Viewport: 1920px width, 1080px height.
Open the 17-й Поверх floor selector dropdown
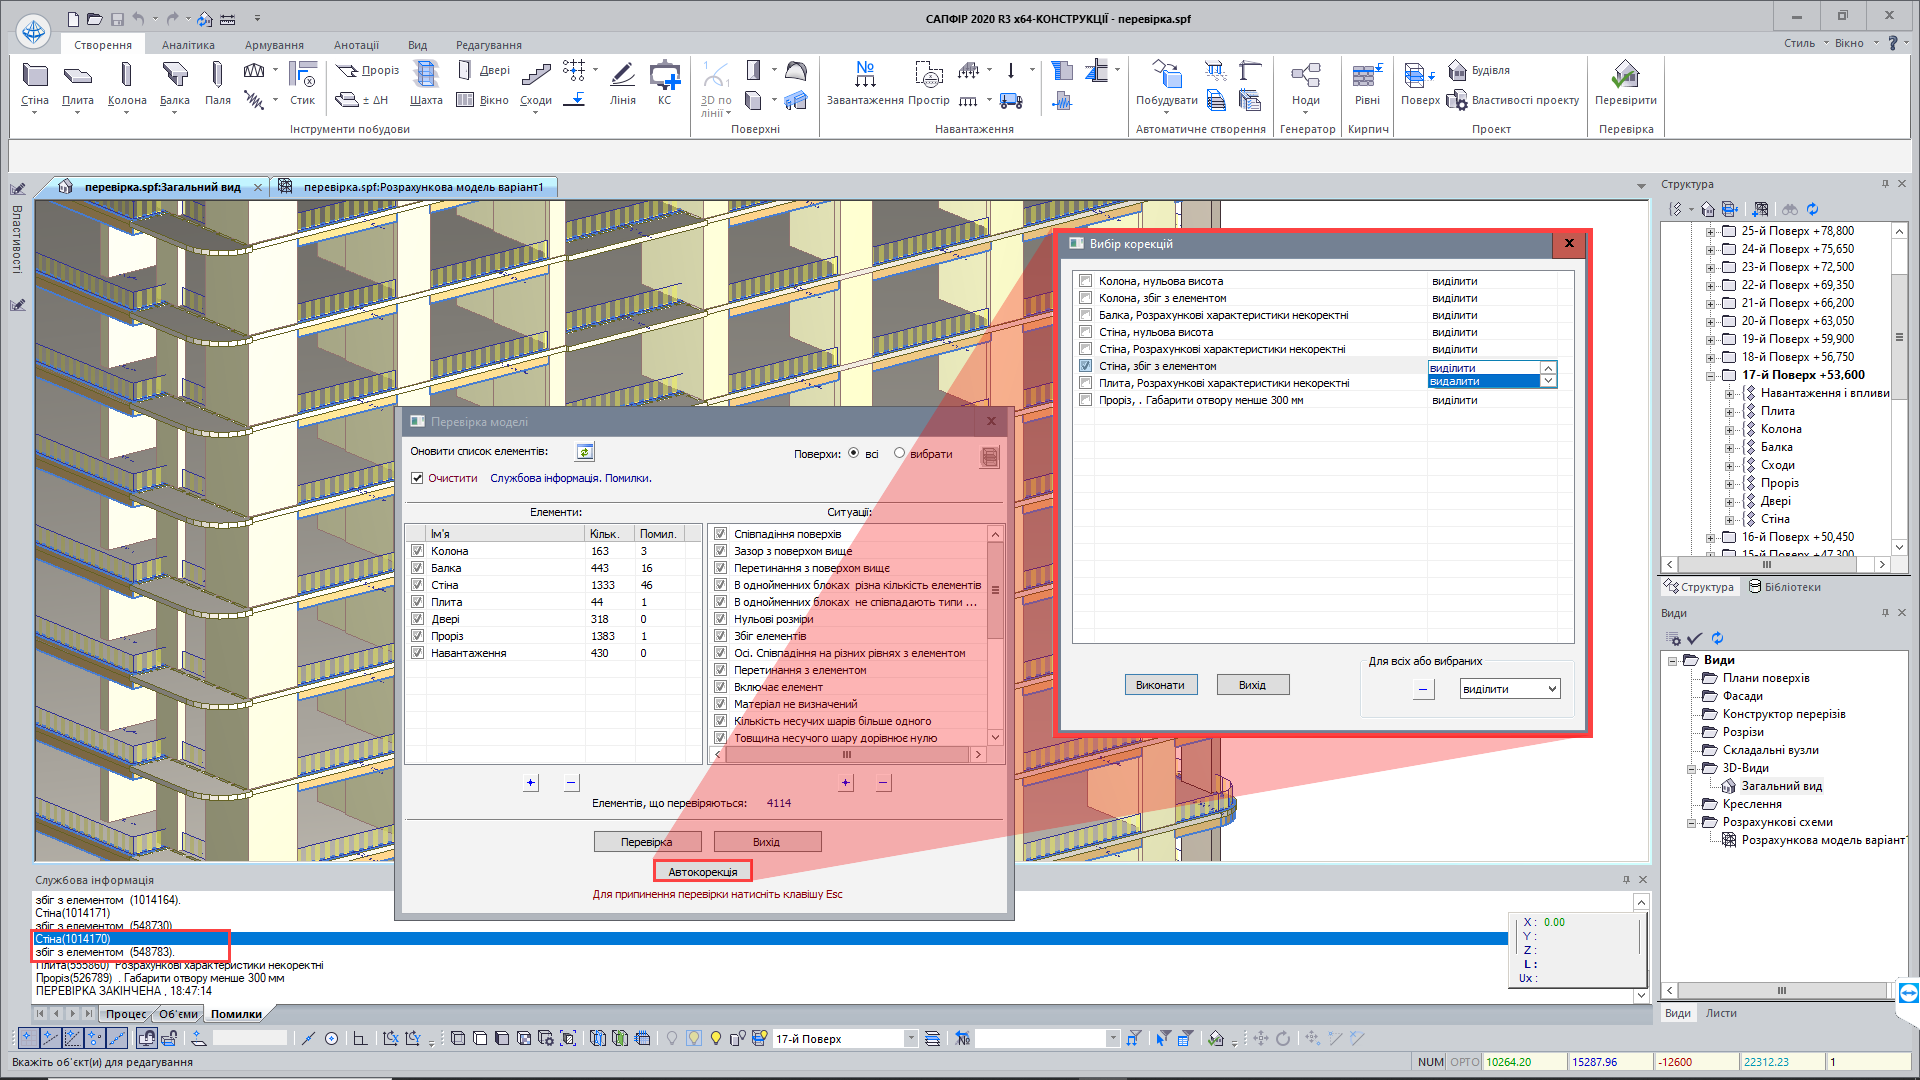[910, 1039]
